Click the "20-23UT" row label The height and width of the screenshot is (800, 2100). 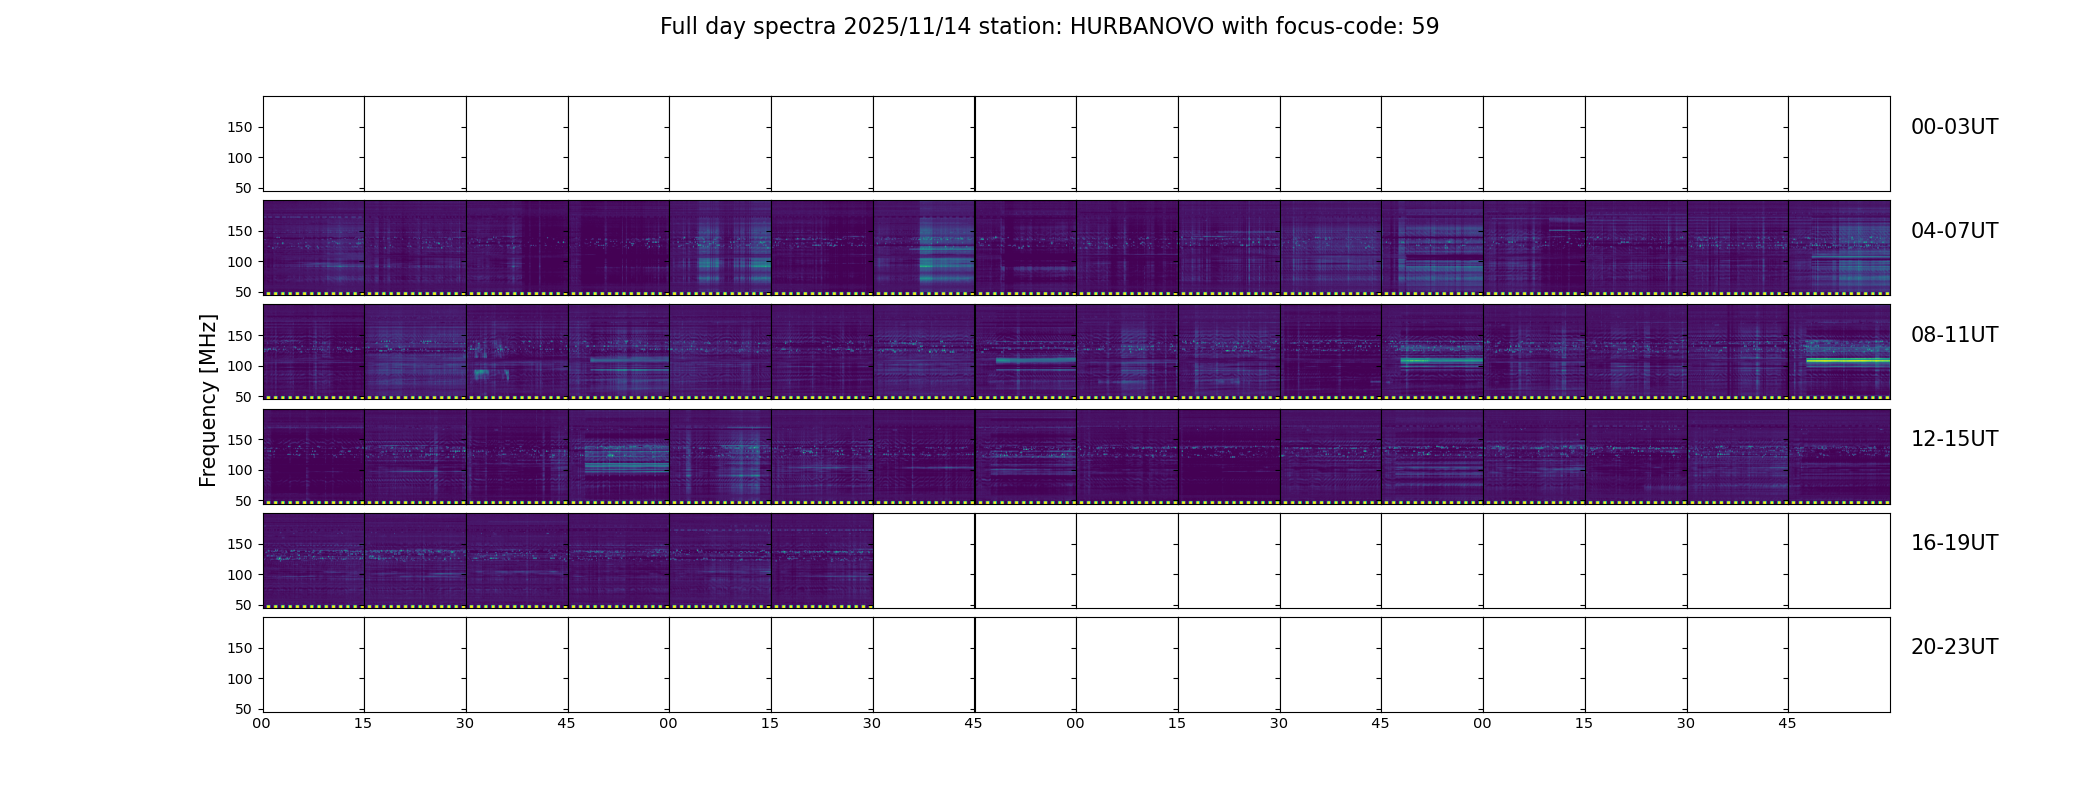point(1954,647)
